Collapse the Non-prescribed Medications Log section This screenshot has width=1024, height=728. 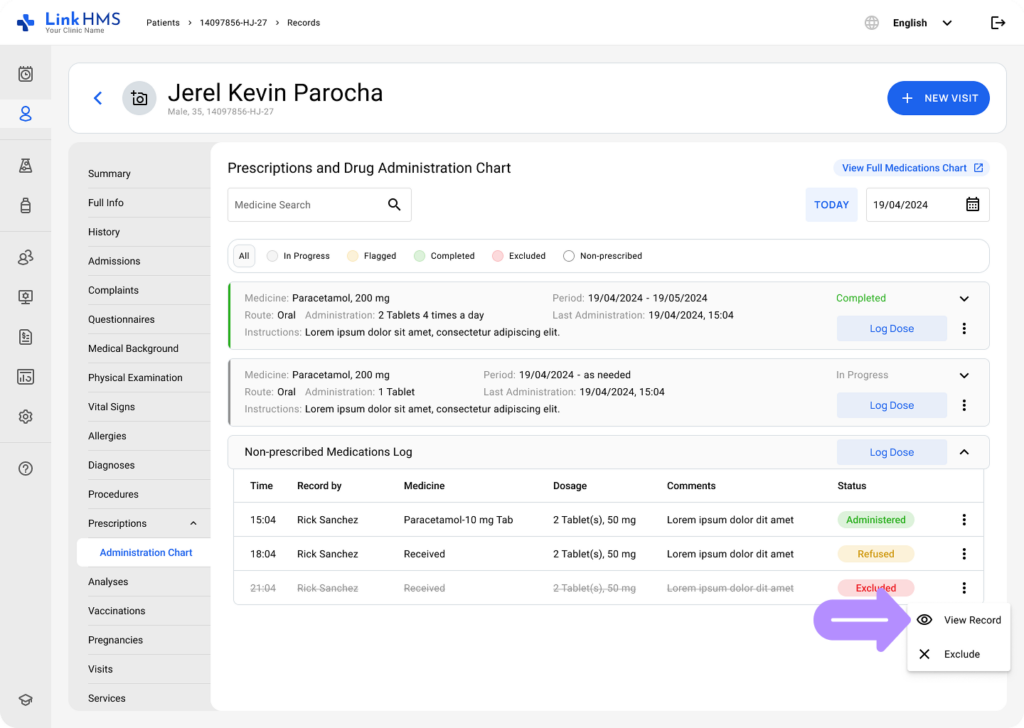[x=964, y=452]
